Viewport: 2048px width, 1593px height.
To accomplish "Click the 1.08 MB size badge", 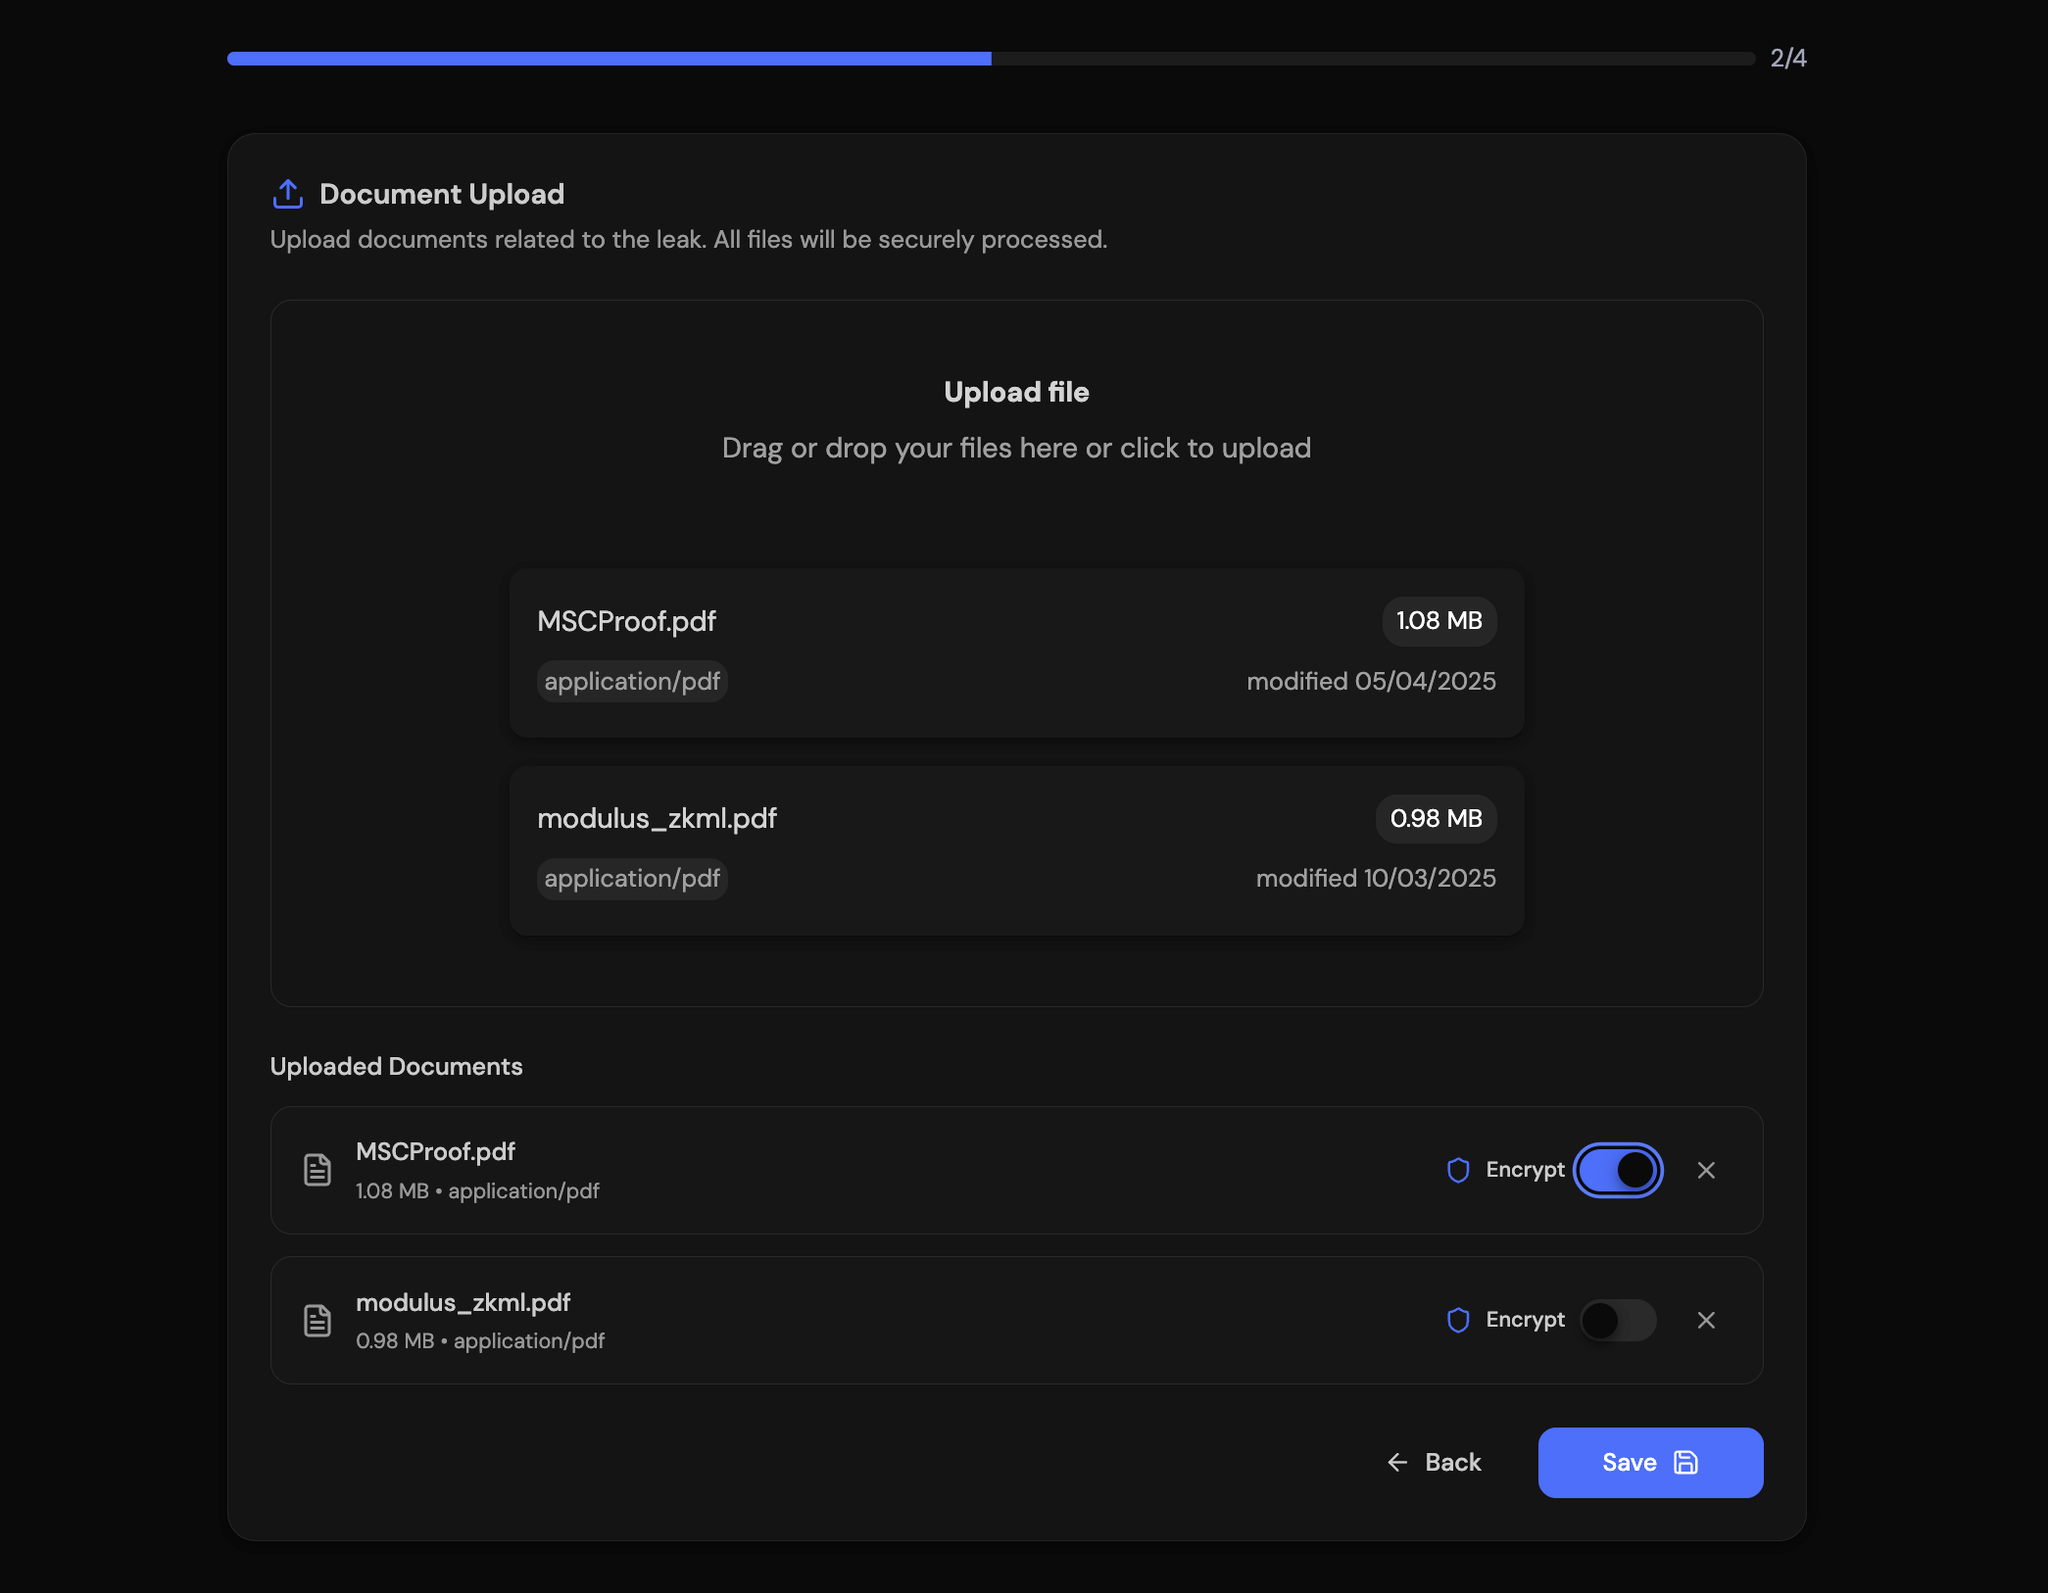I will (x=1438, y=621).
